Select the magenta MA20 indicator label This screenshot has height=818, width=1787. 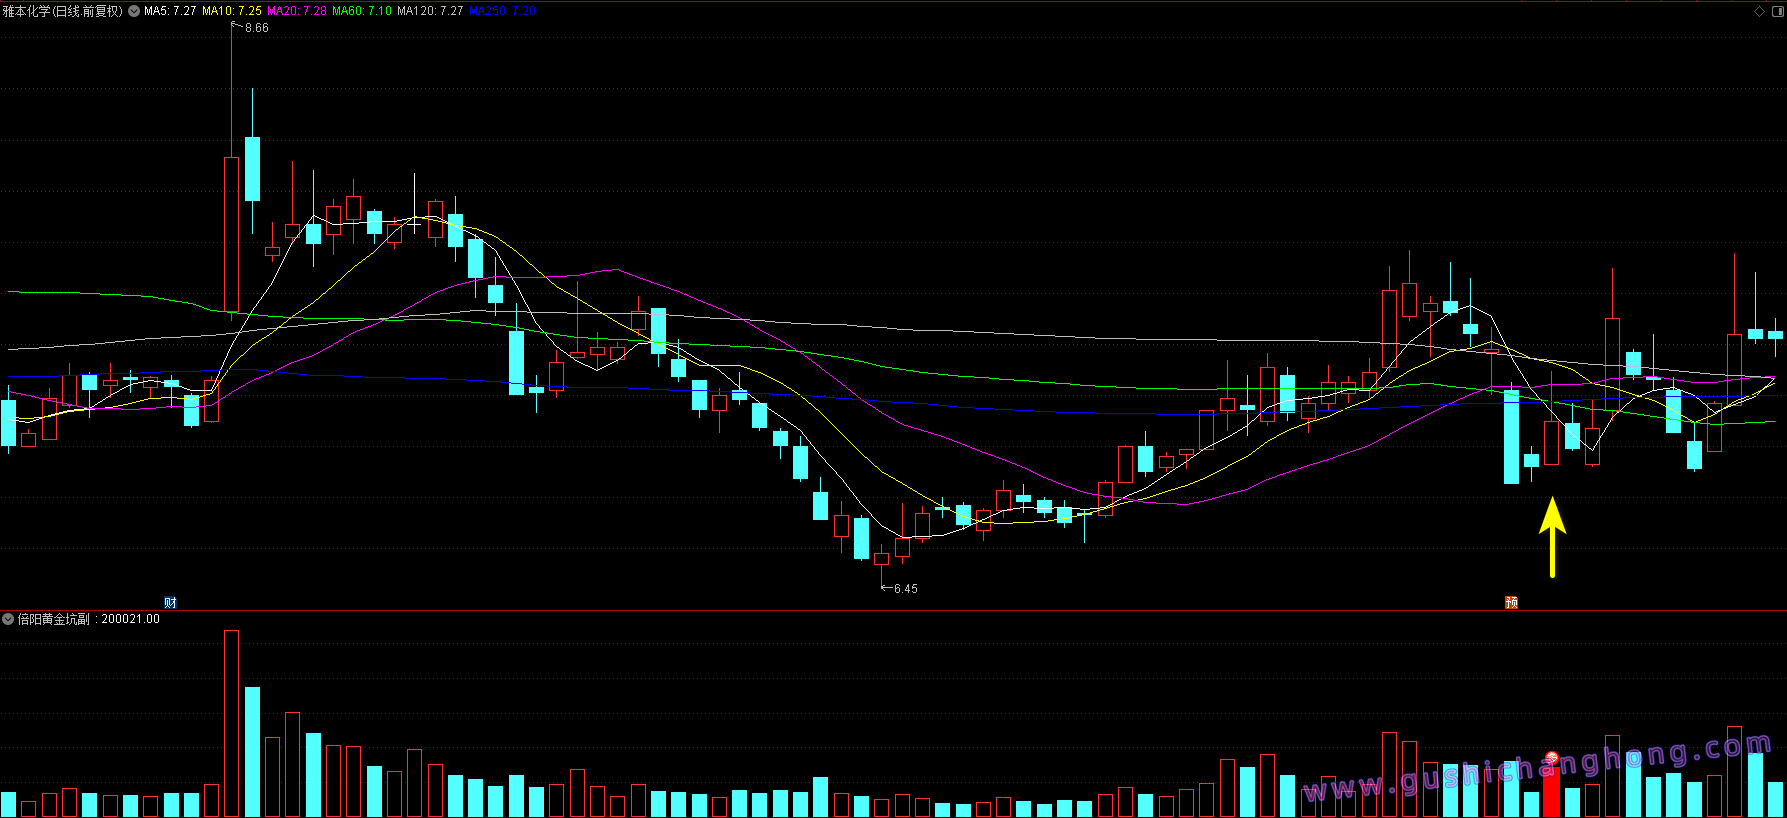click(x=297, y=11)
